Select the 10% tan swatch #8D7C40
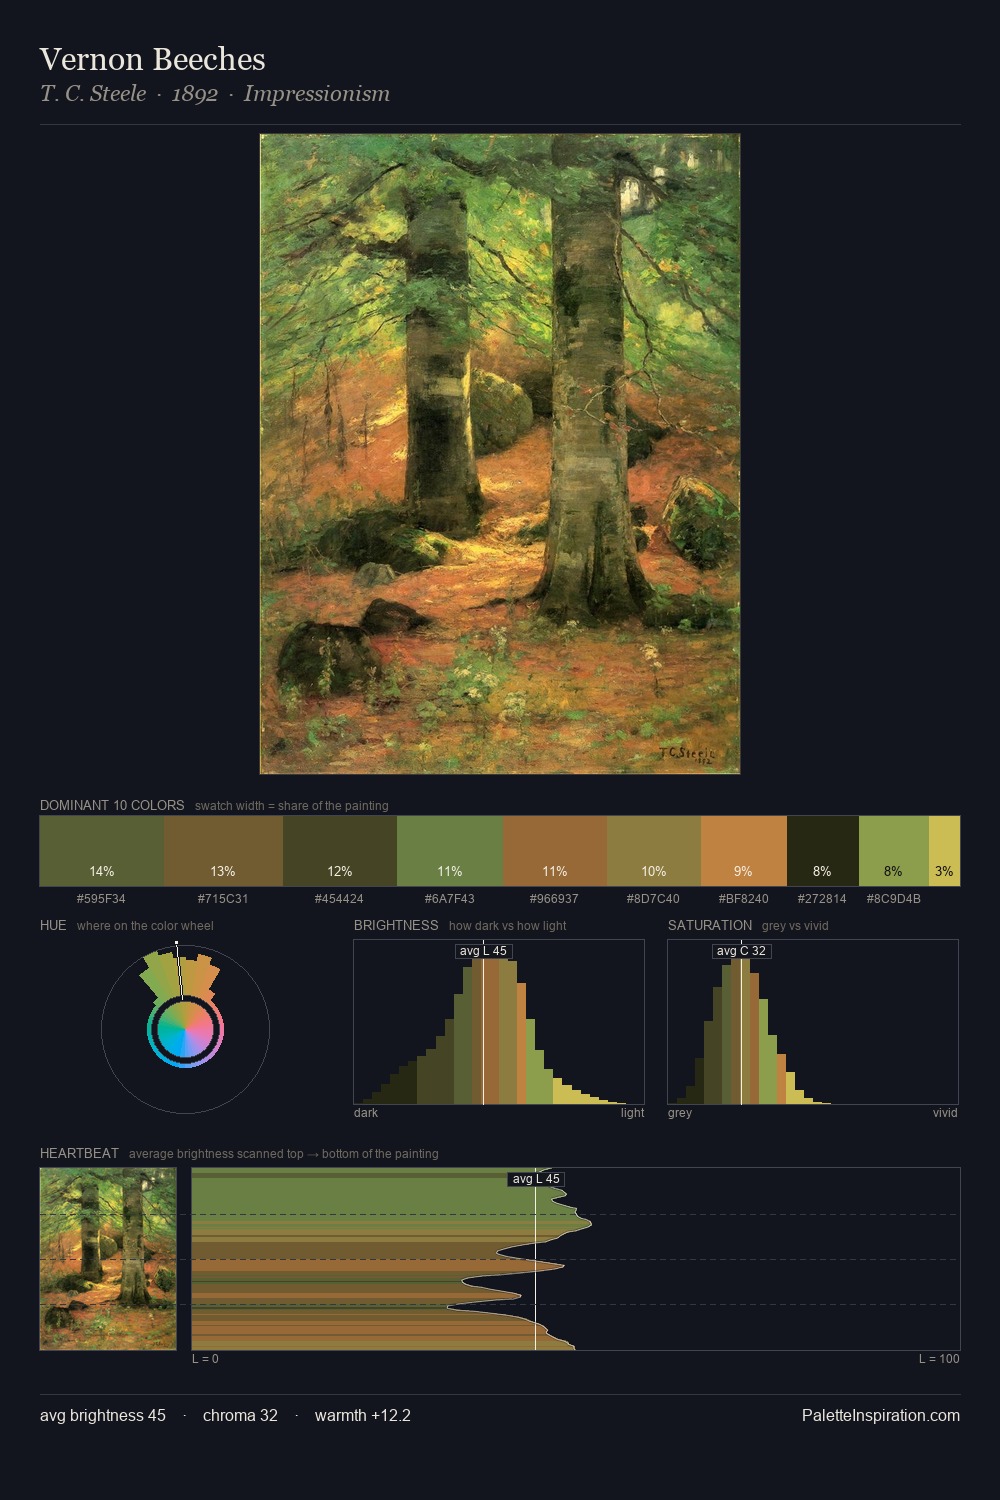1000x1500 pixels. (654, 851)
